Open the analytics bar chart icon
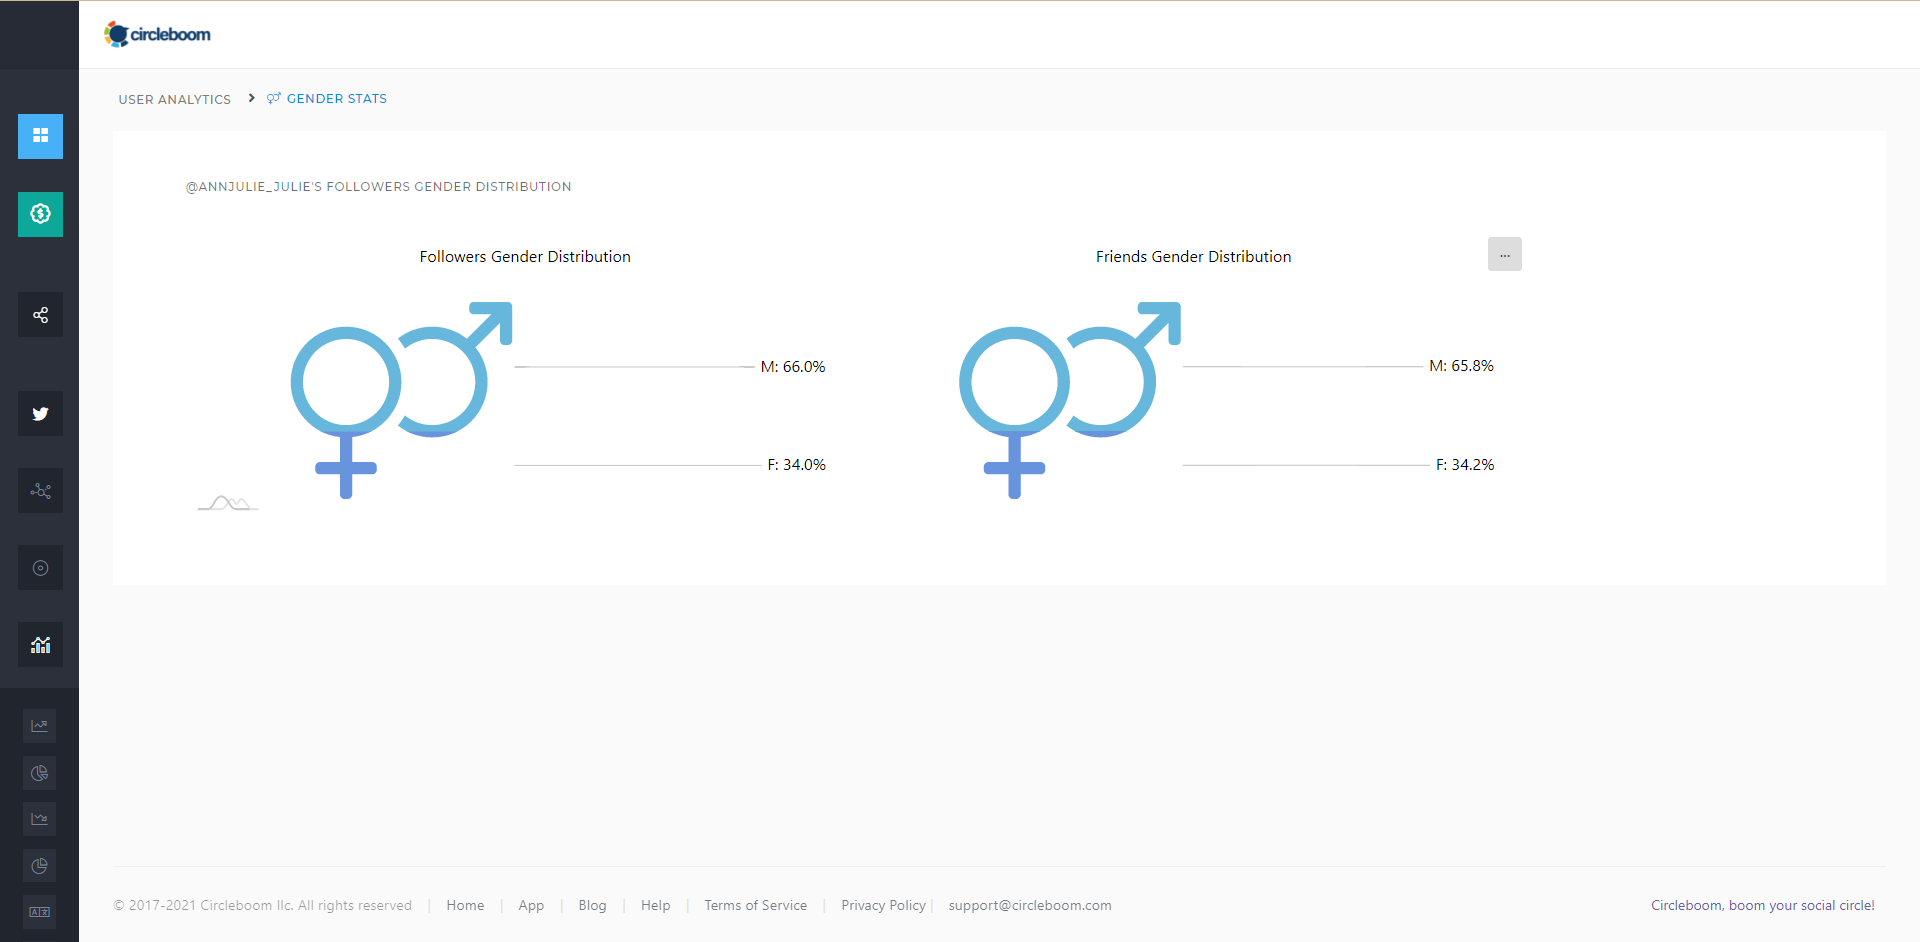This screenshot has height=942, width=1920. [x=40, y=644]
